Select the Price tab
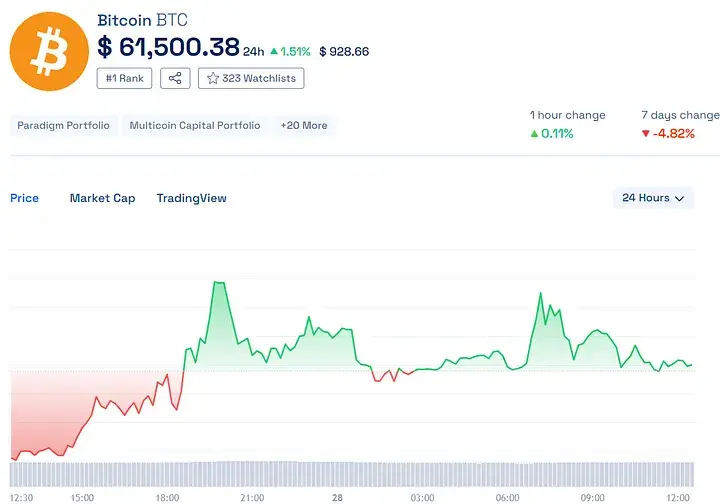The width and height of the screenshot is (720, 504). [24, 198]
